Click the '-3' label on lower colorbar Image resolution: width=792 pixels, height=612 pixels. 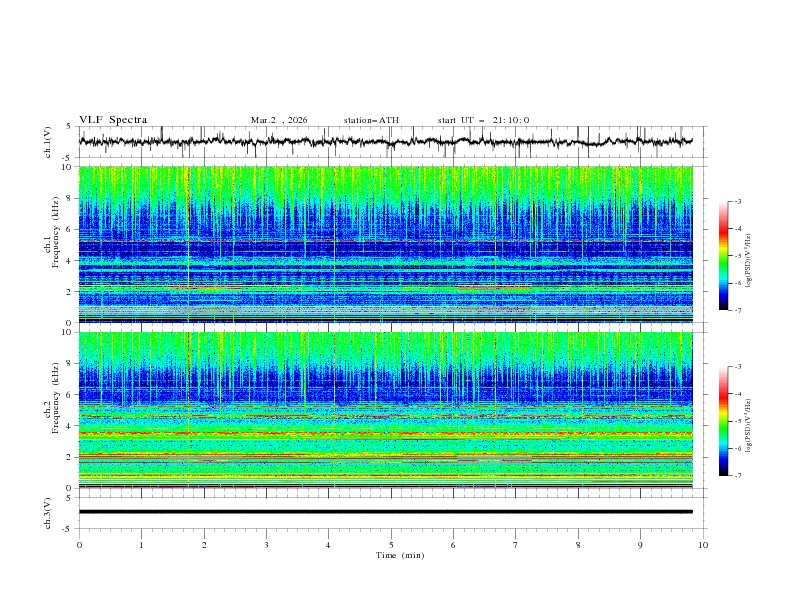tap(738, 367)
